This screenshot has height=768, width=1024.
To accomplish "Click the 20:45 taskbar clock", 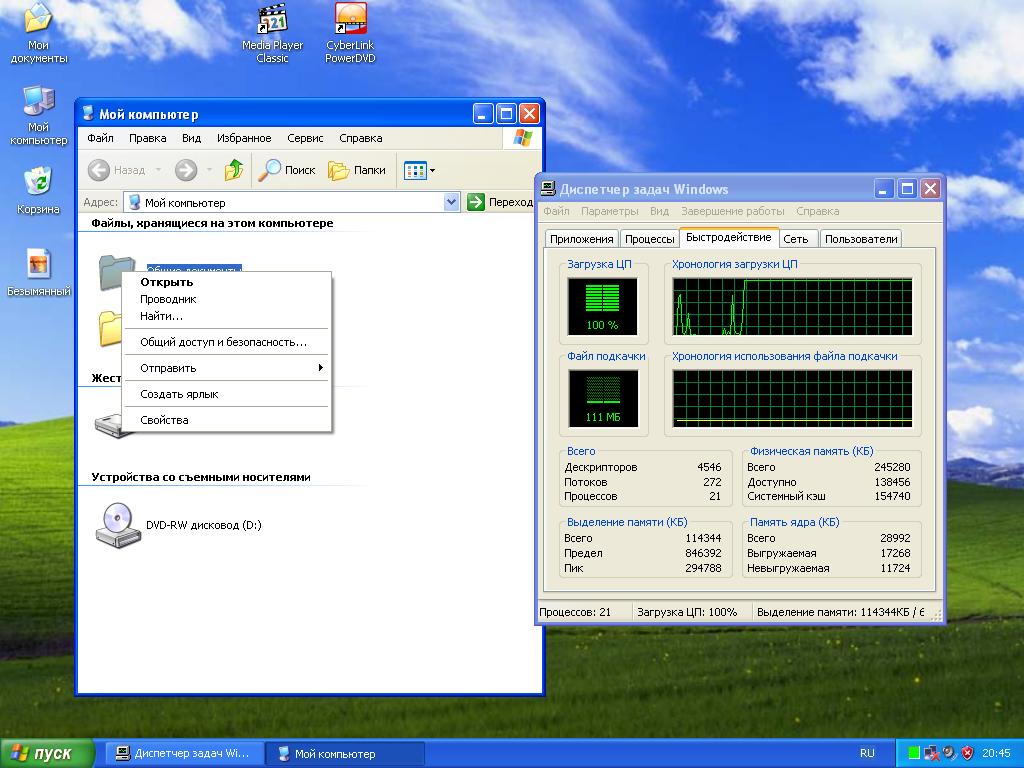I will click(996, 753).
